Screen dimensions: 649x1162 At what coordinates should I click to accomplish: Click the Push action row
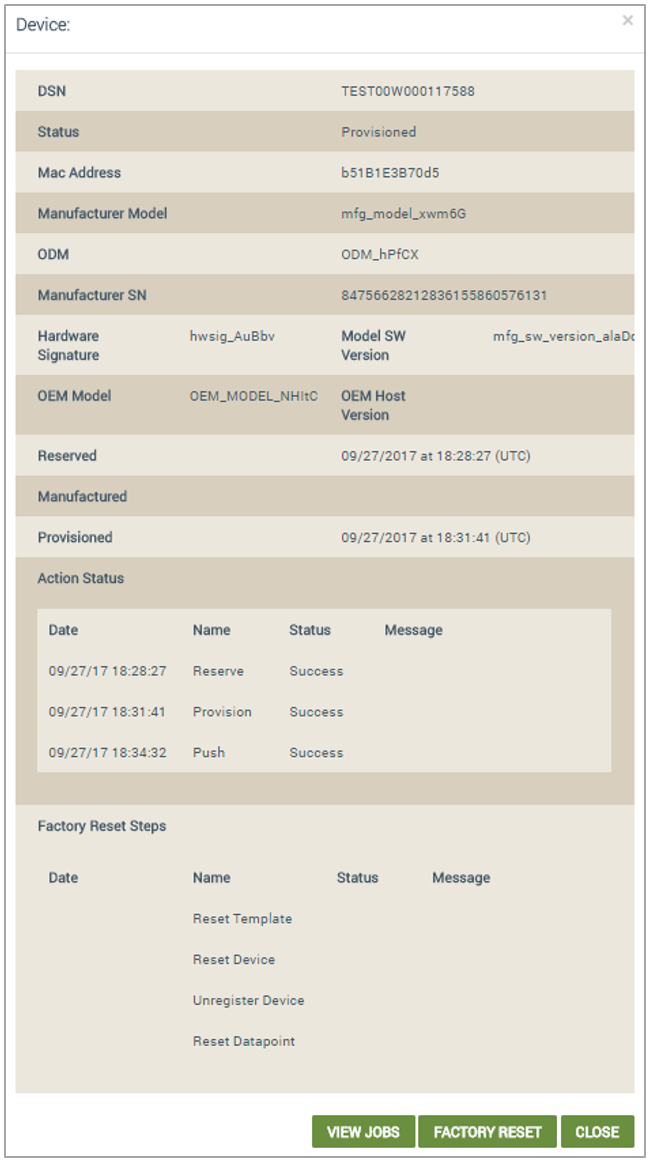(x=324, y=752)
